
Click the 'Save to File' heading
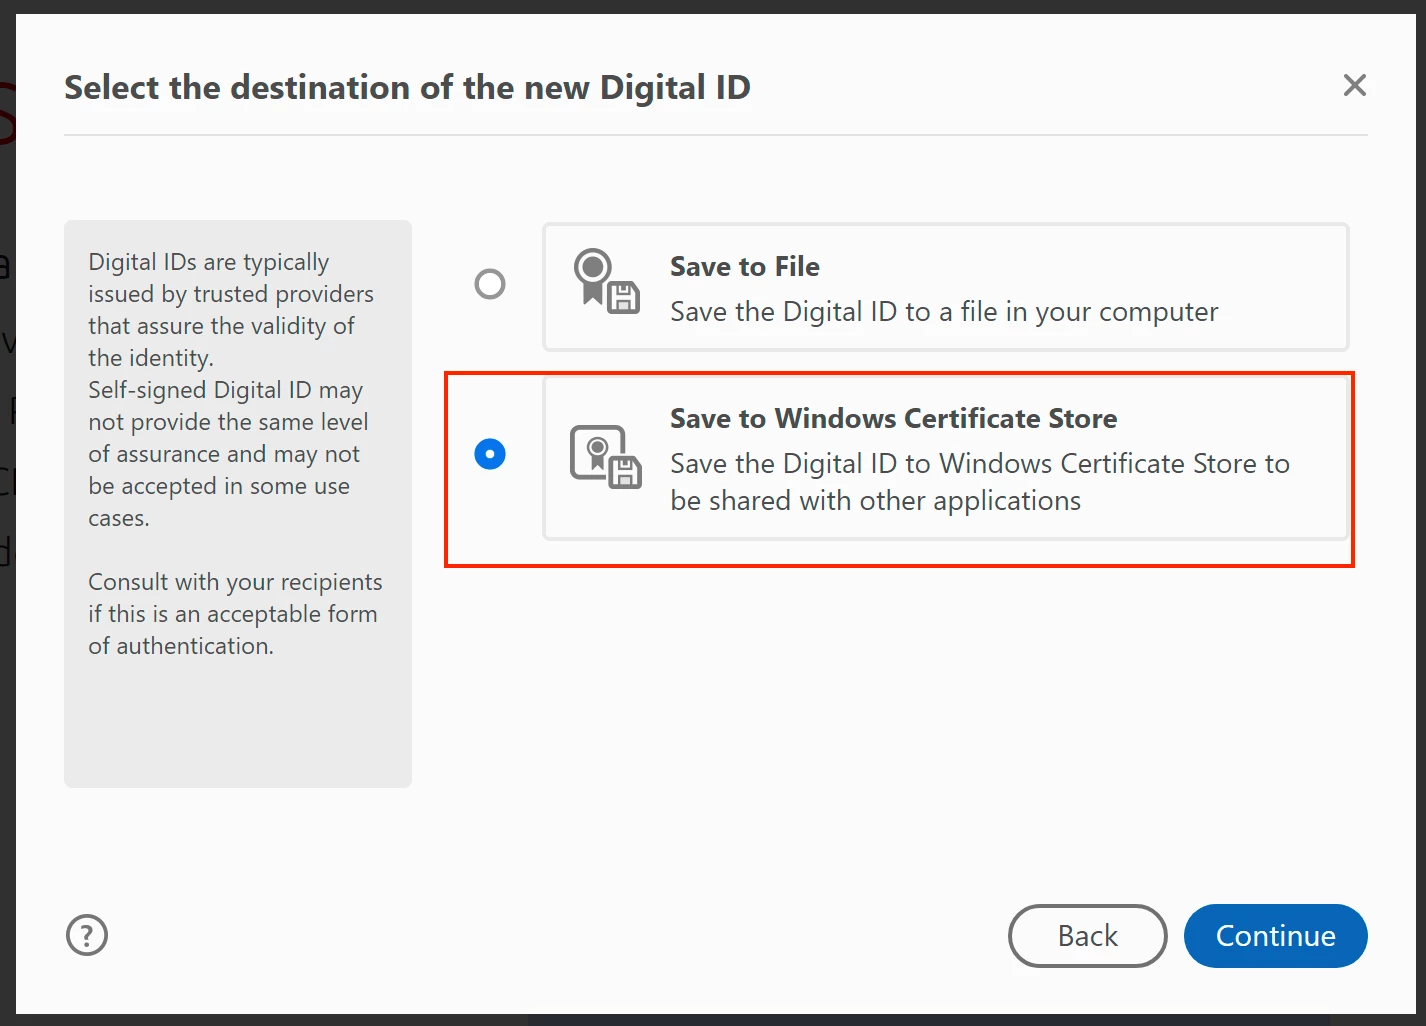click(x=745, y=267)
